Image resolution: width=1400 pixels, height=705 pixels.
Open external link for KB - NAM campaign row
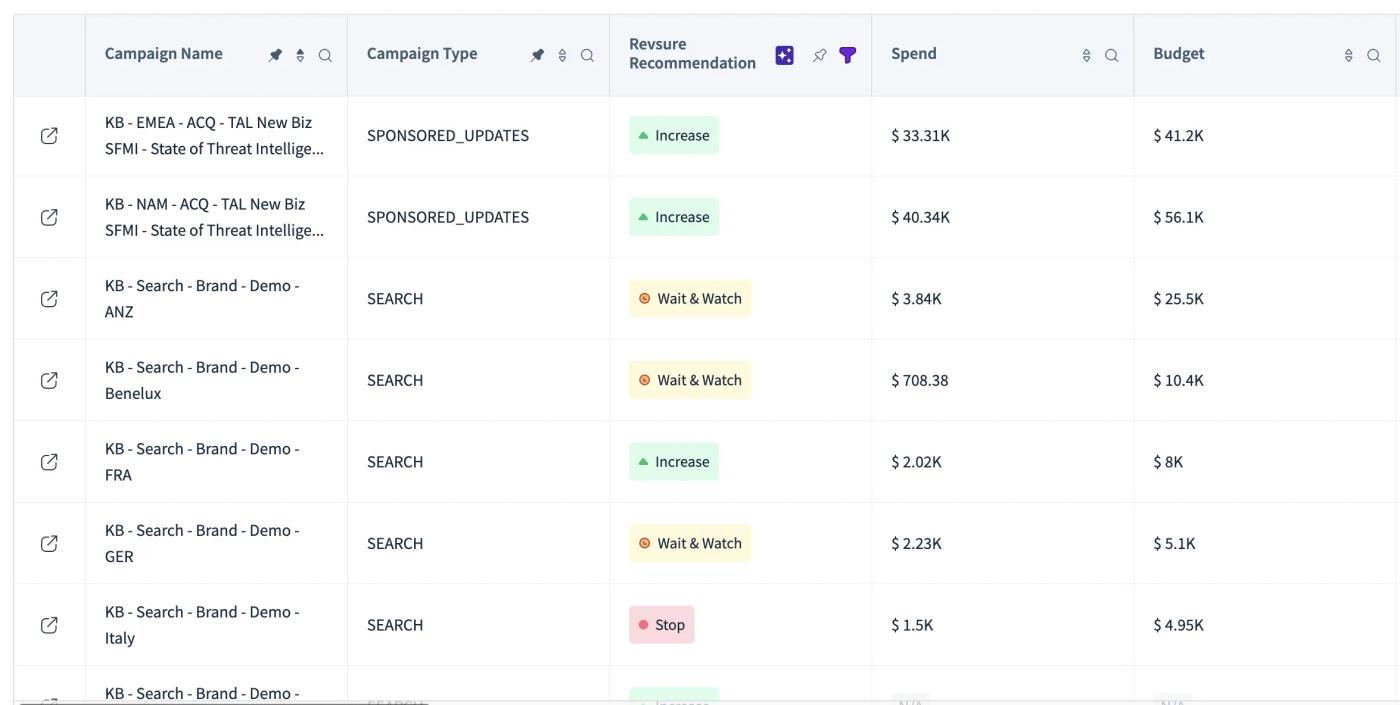[49, 217]
